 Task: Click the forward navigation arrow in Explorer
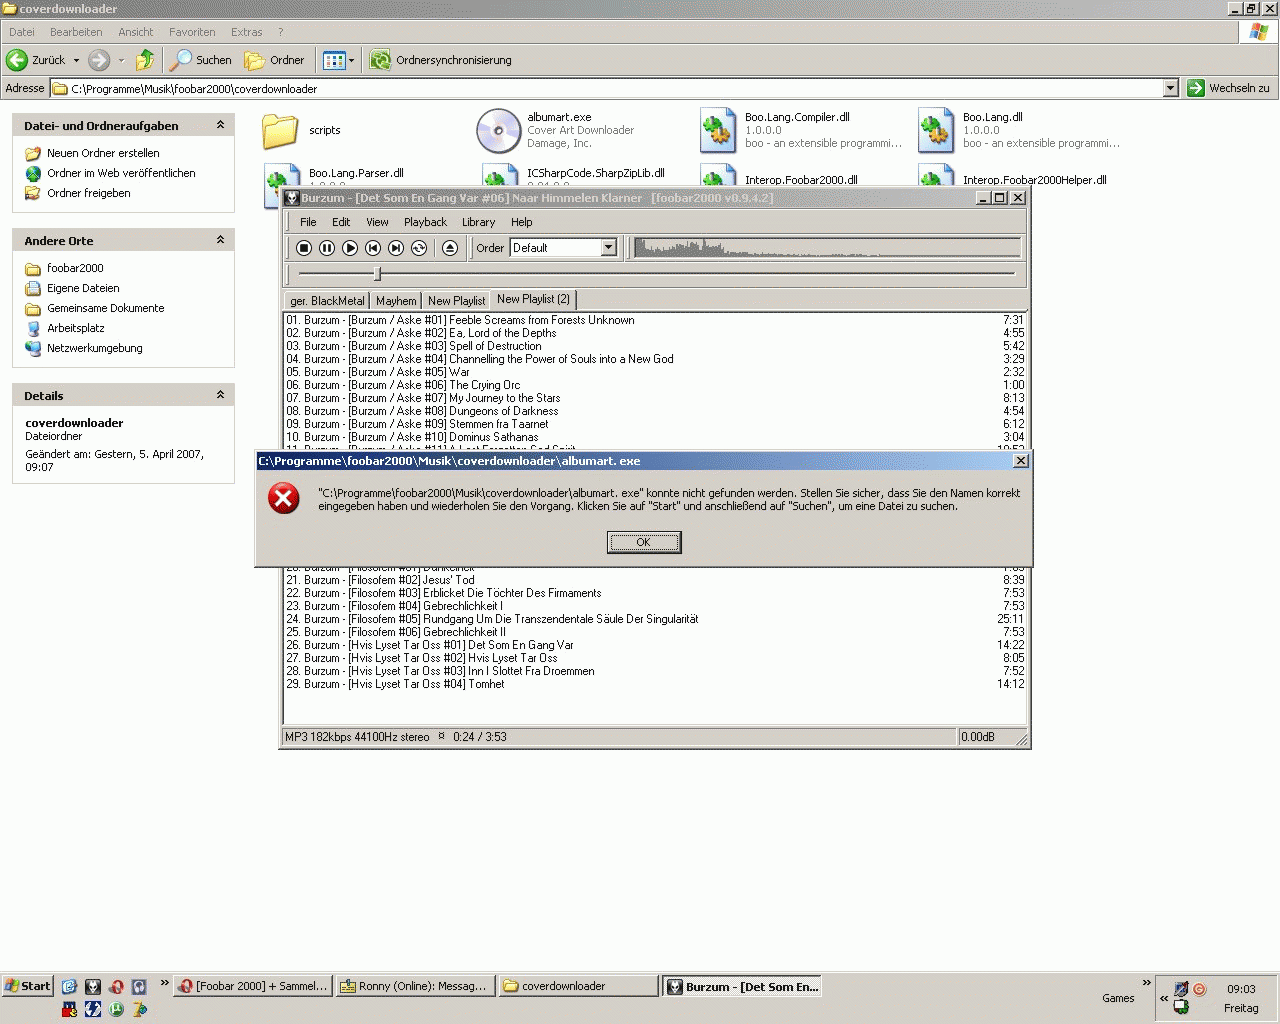(99, 60)
